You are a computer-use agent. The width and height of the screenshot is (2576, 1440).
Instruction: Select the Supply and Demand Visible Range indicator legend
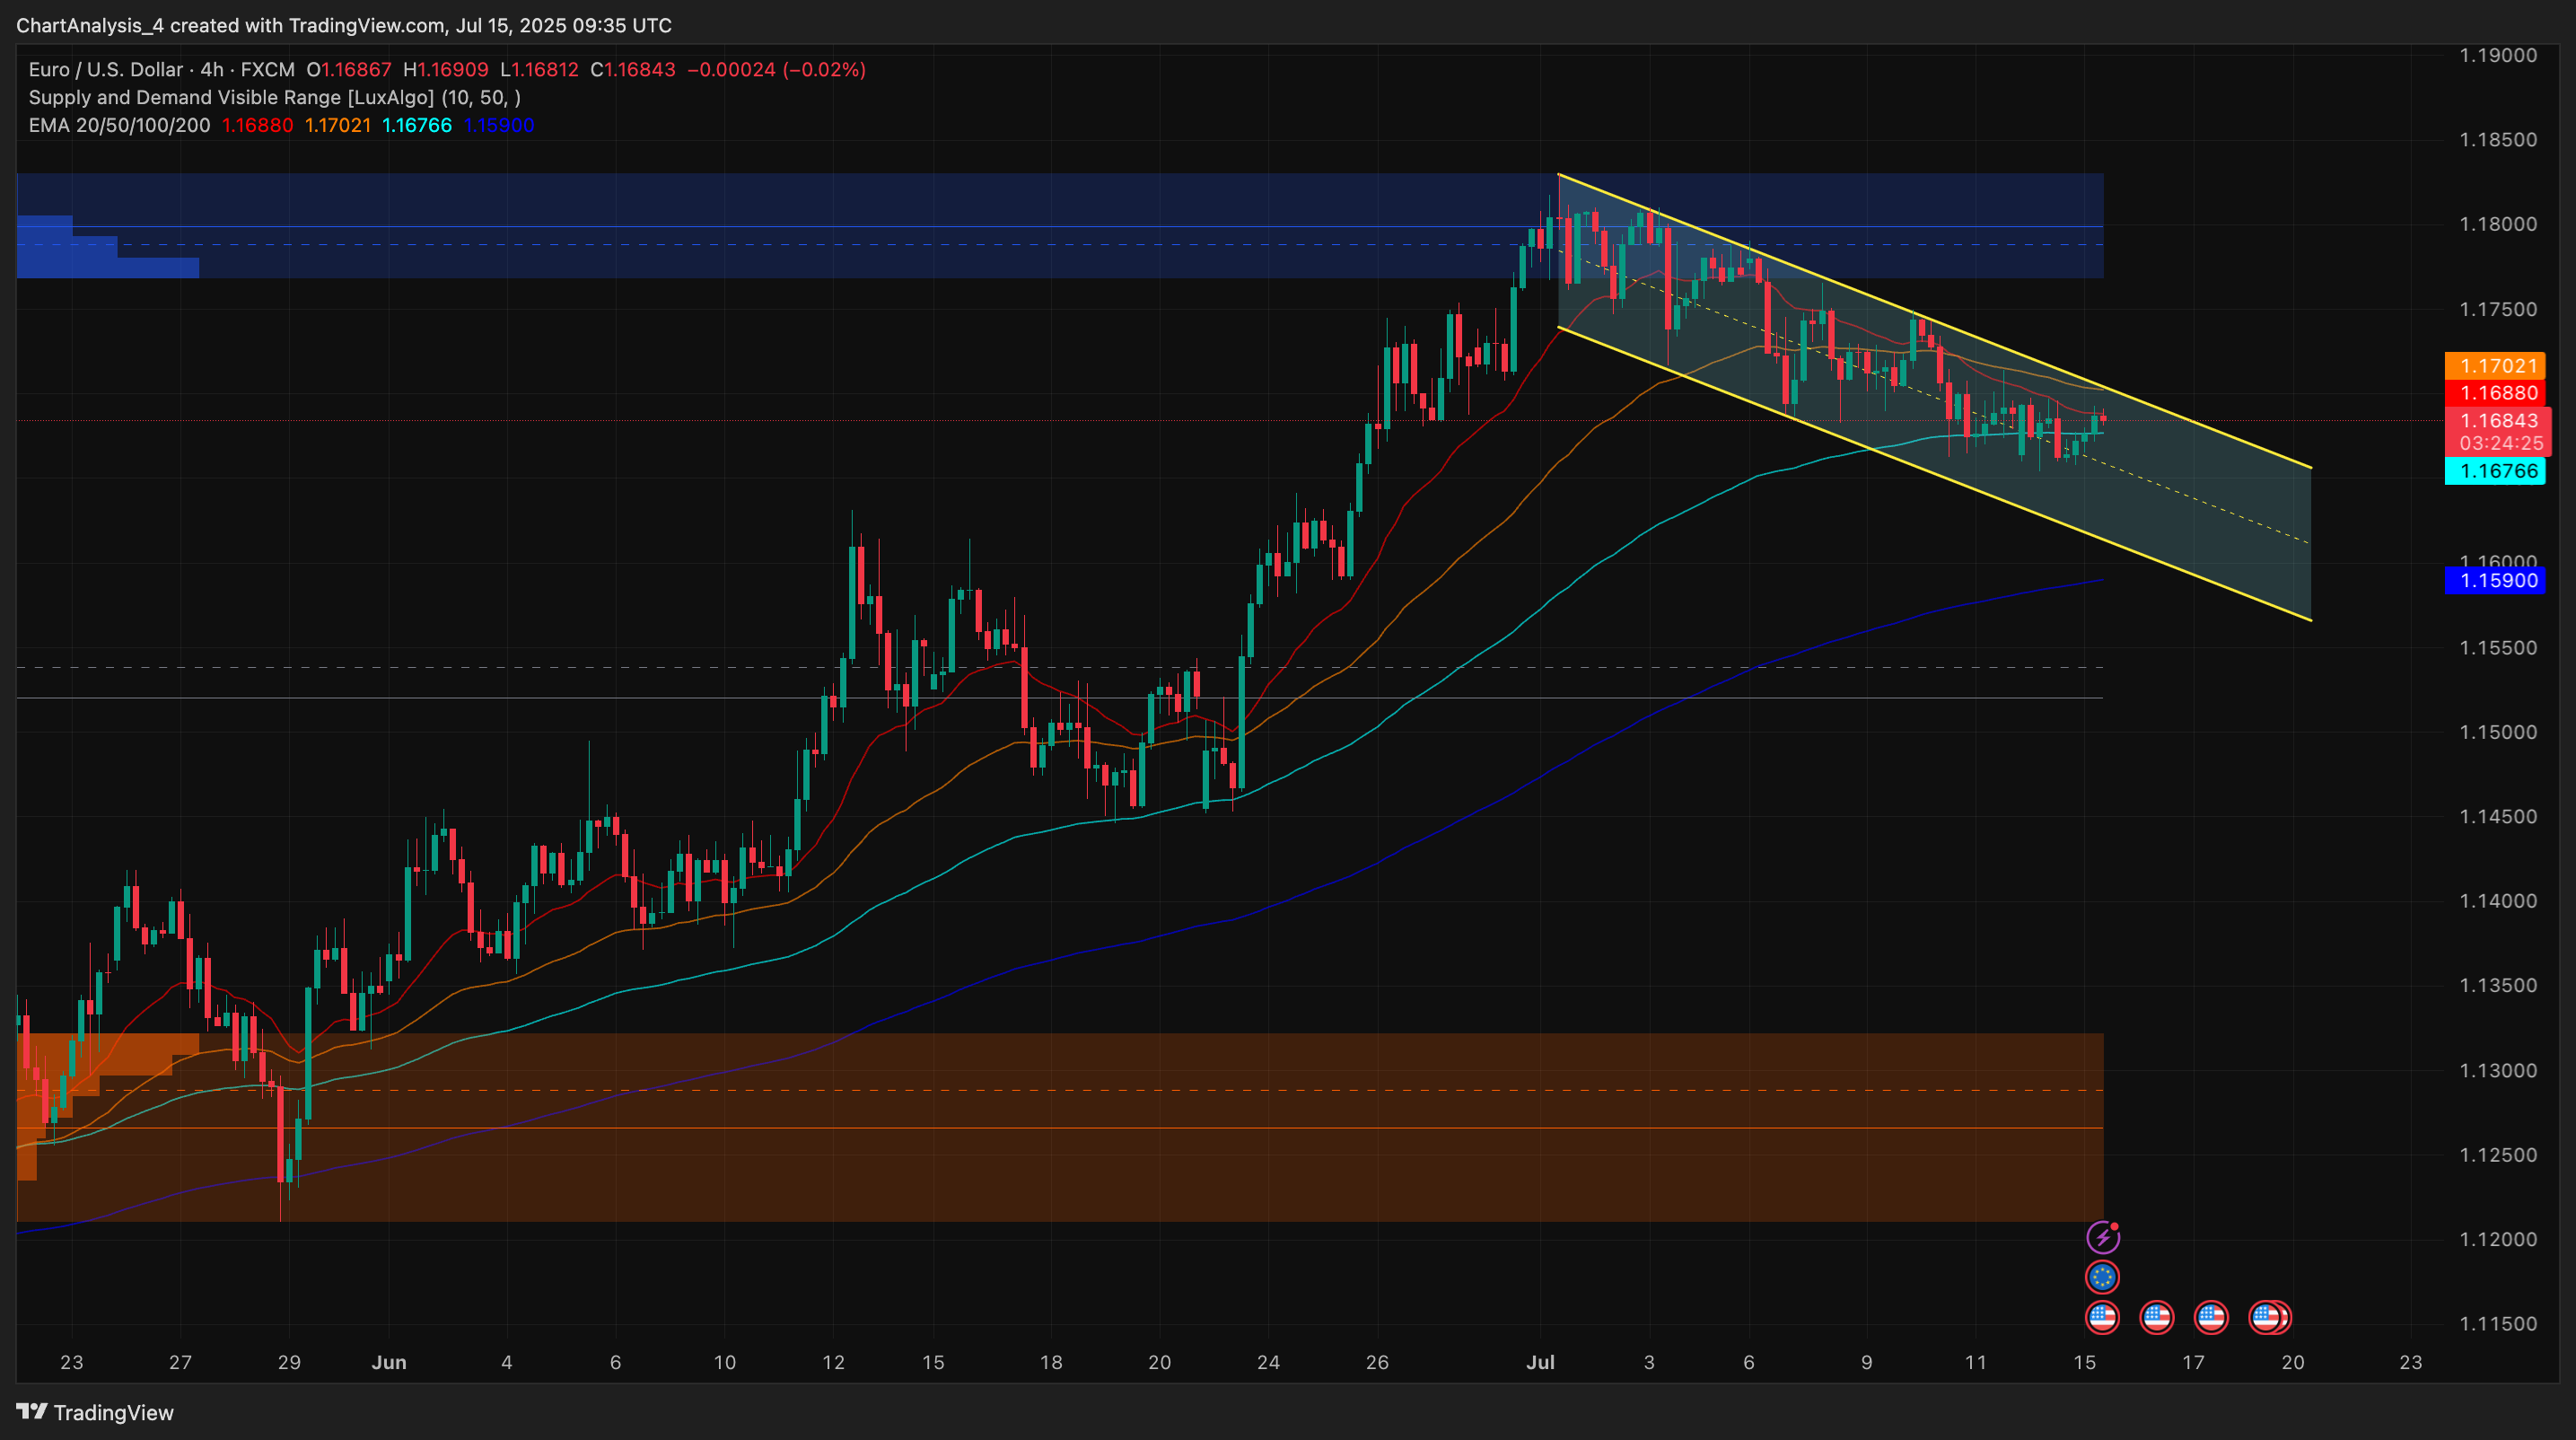pos(275,98)
